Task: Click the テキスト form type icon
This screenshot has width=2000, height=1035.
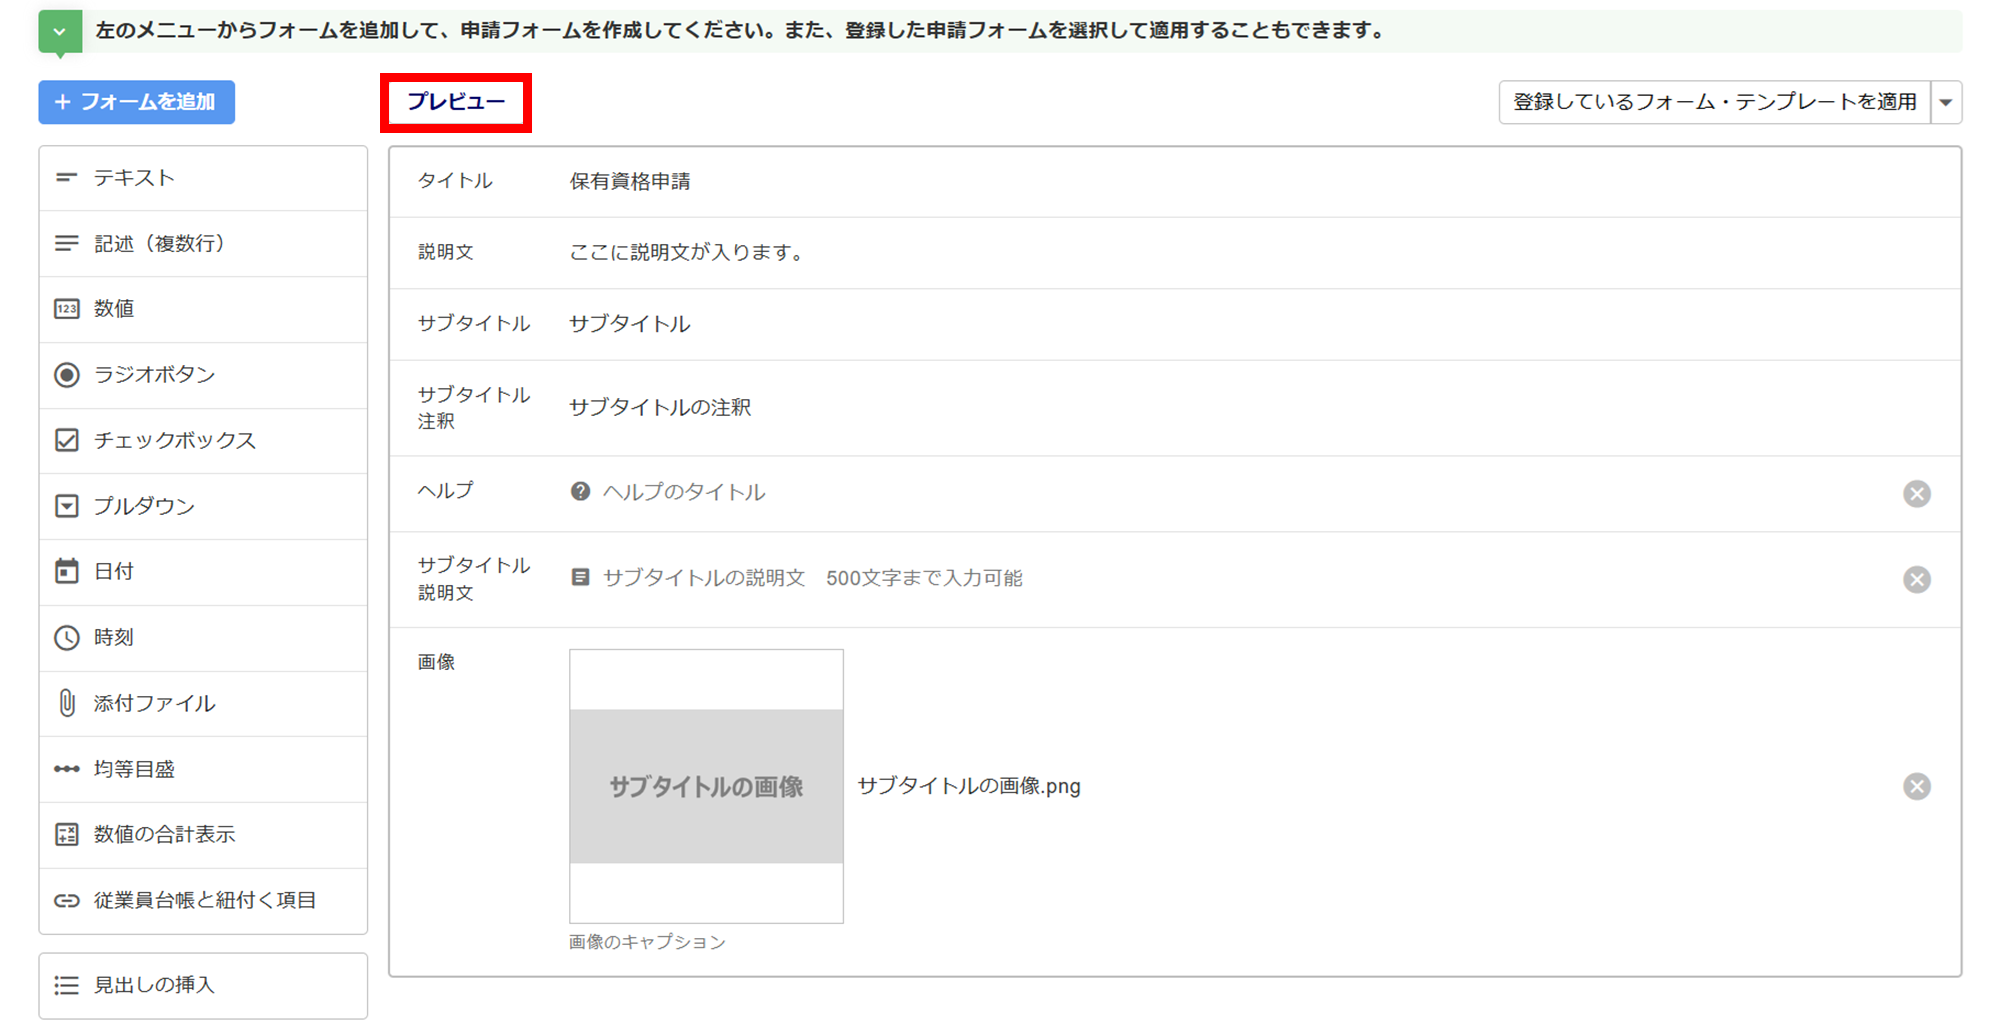Action: 66,178
